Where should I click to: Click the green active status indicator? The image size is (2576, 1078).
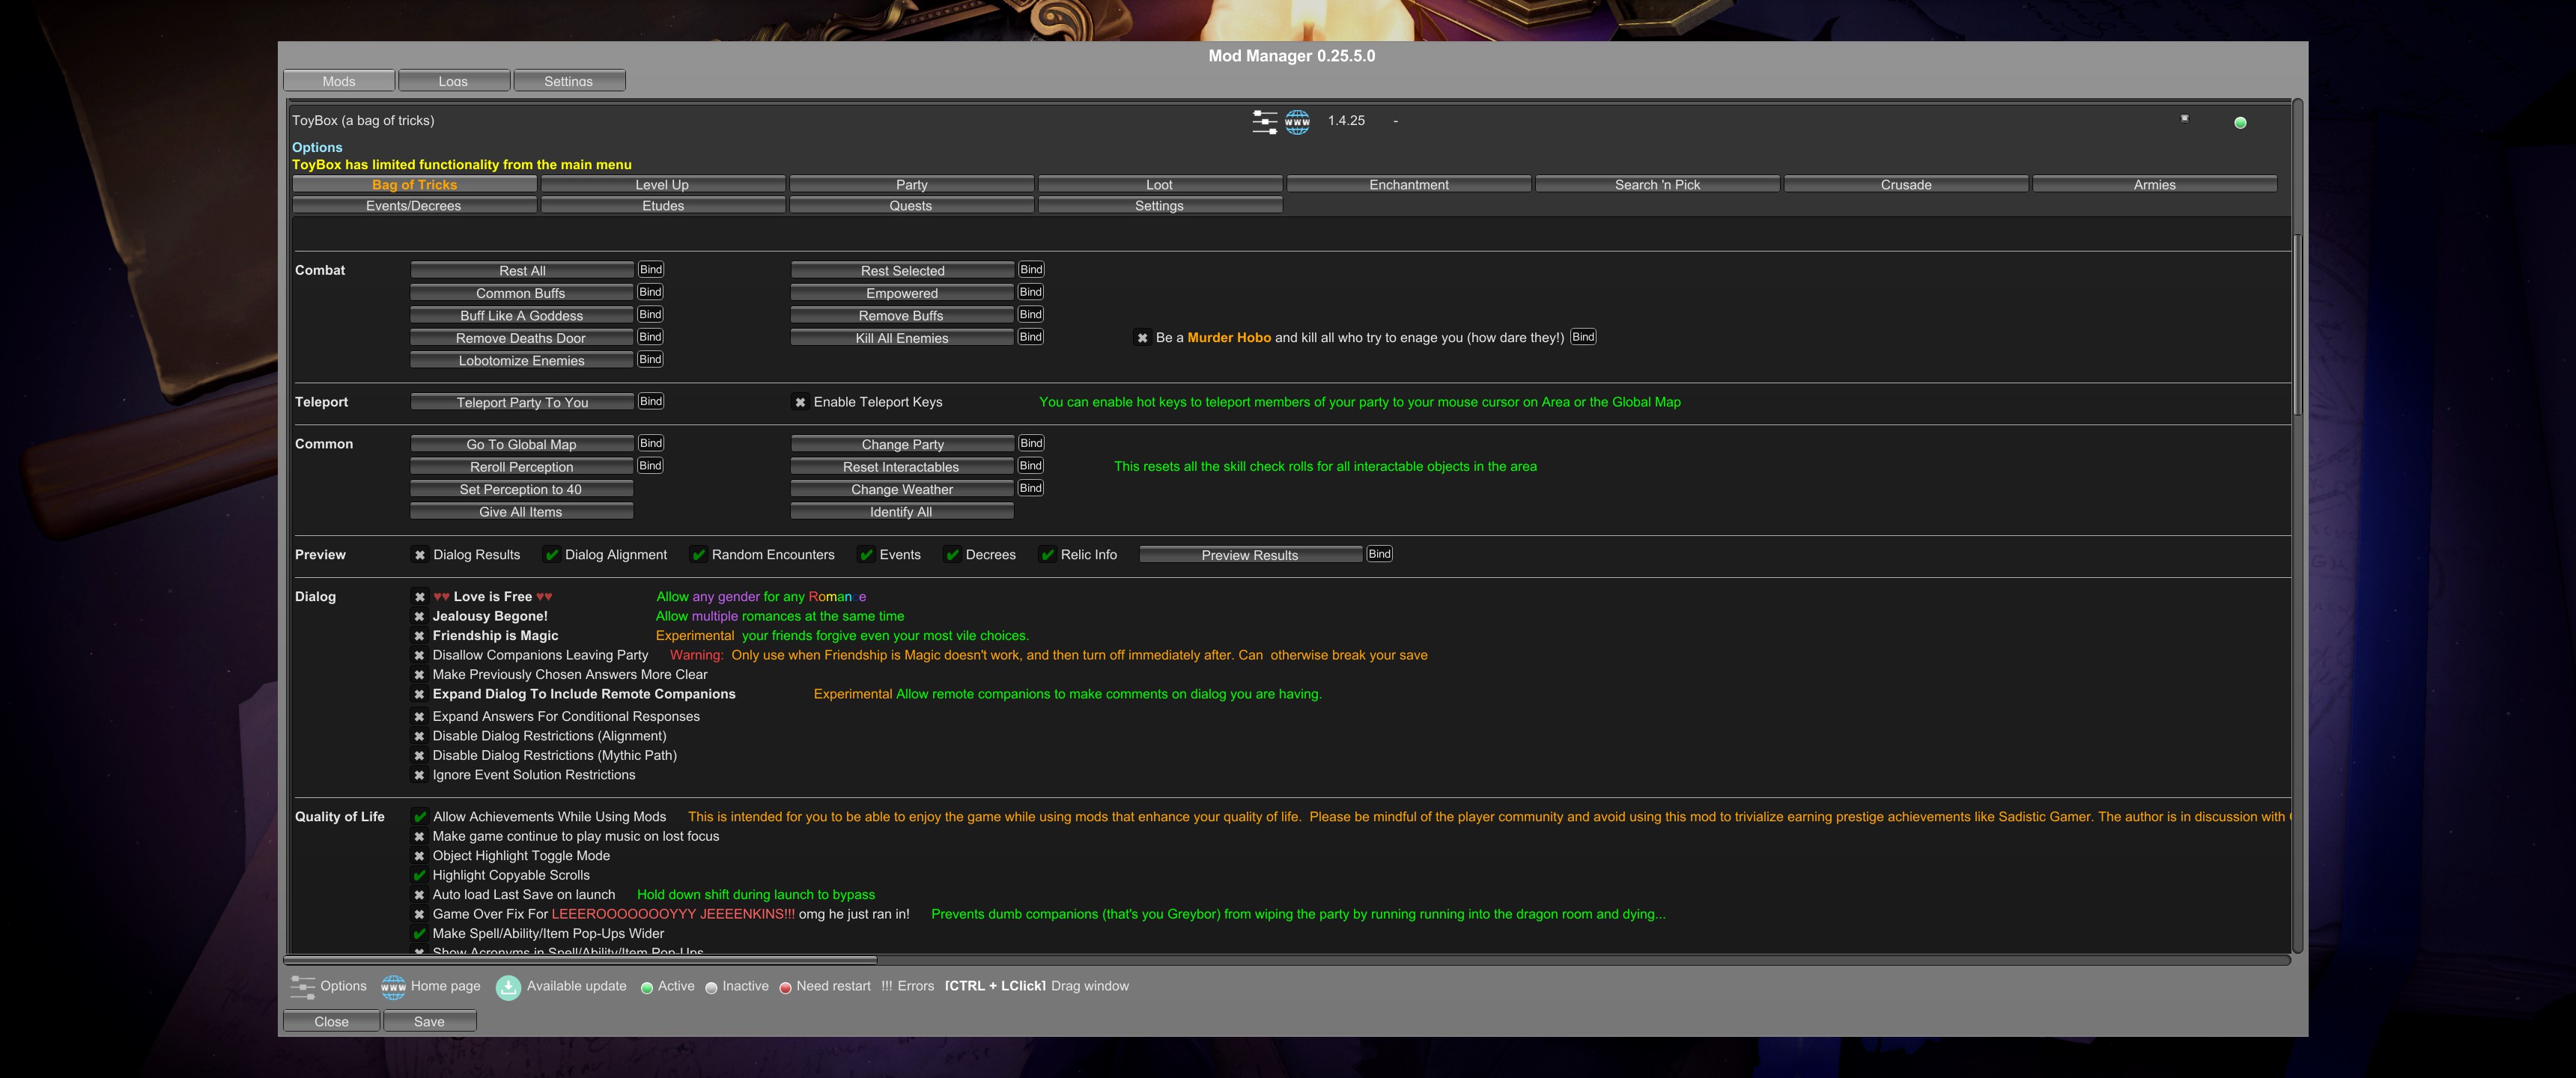tap(2239, 122)
